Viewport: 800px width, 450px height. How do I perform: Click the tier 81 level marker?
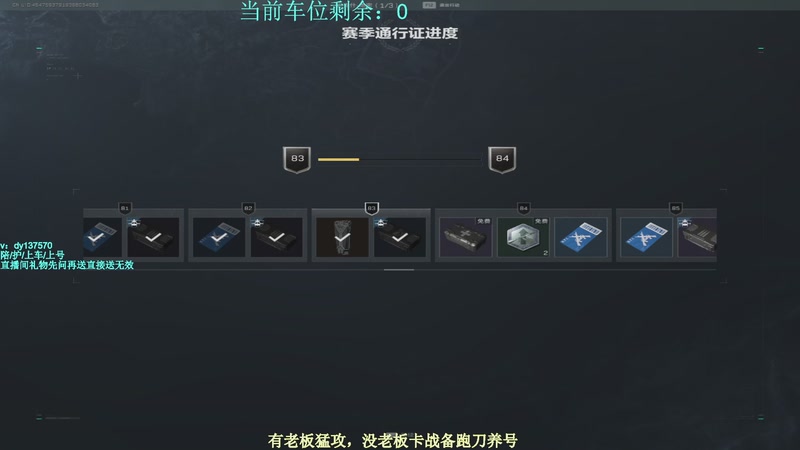125,208
